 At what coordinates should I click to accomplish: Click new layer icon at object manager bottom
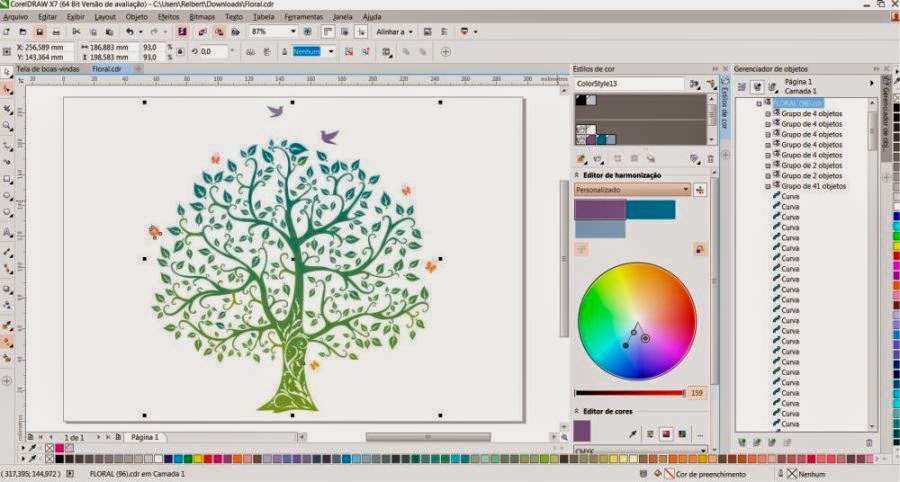pos(742,442)
